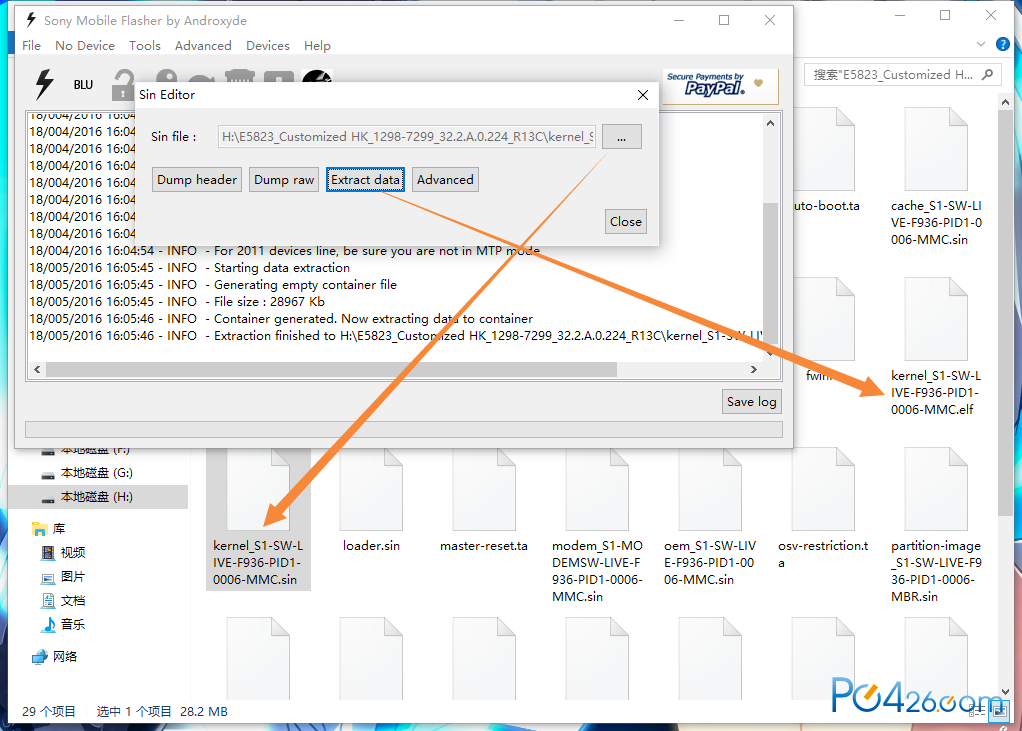
Task: Close the Sin Editor dialog with X
Action: click(643, 95)
